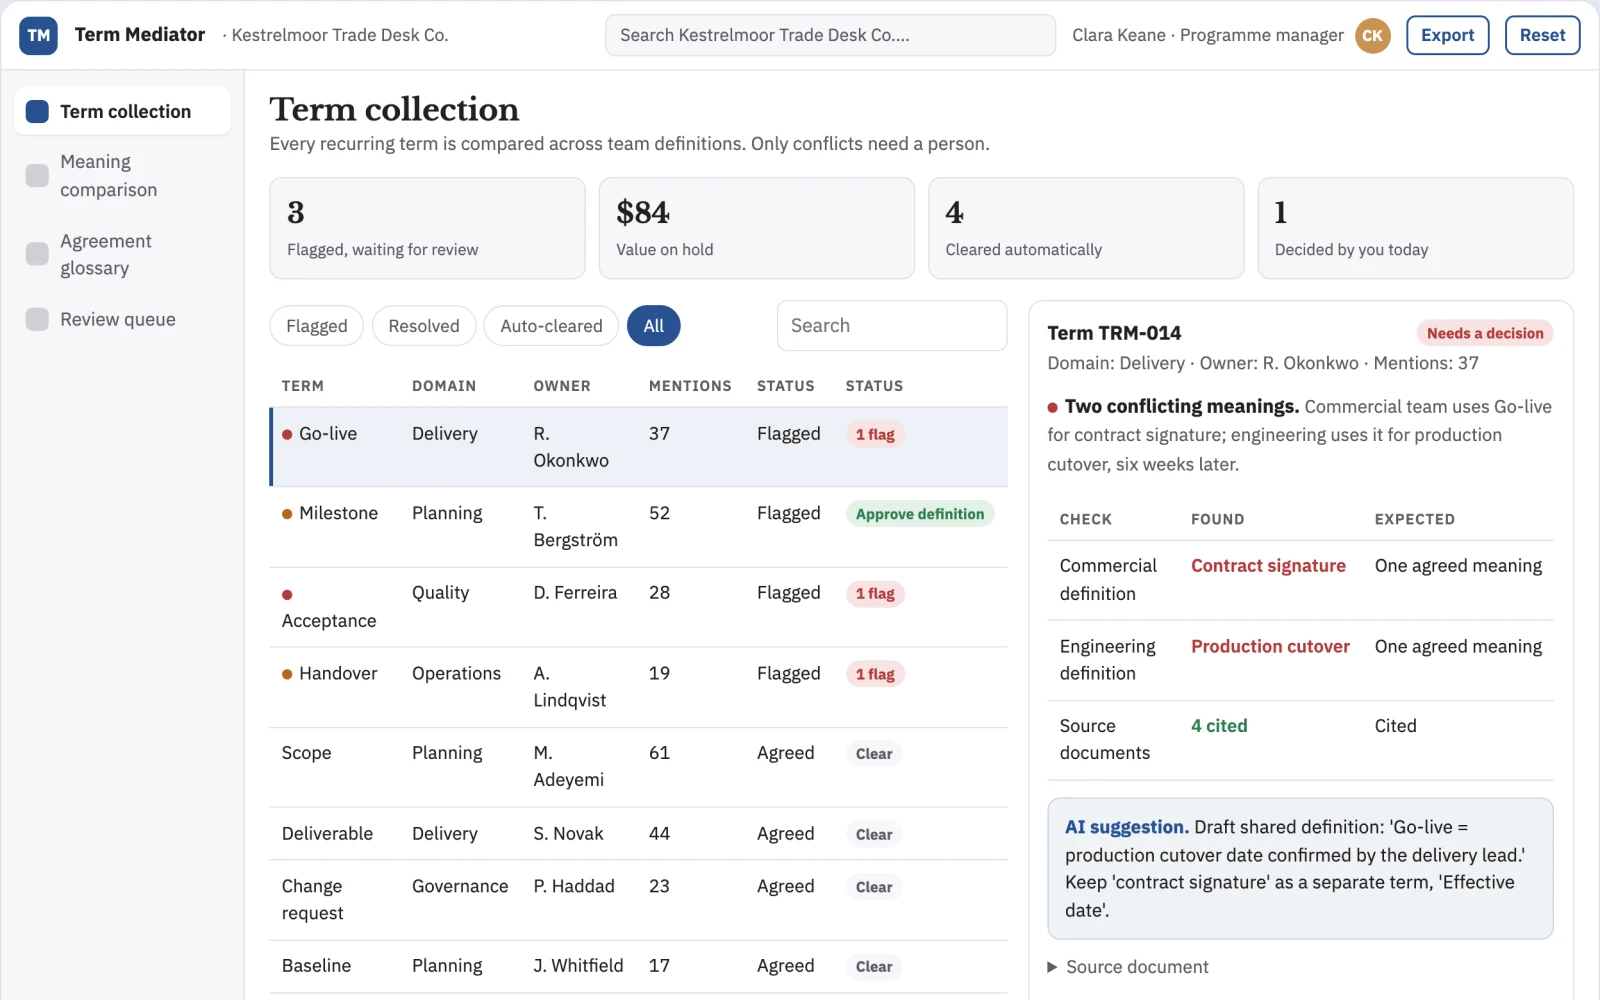Click the Export button
Image resolution: width=1600 pixels, height=1000 pixels.
click(1447, 35)
